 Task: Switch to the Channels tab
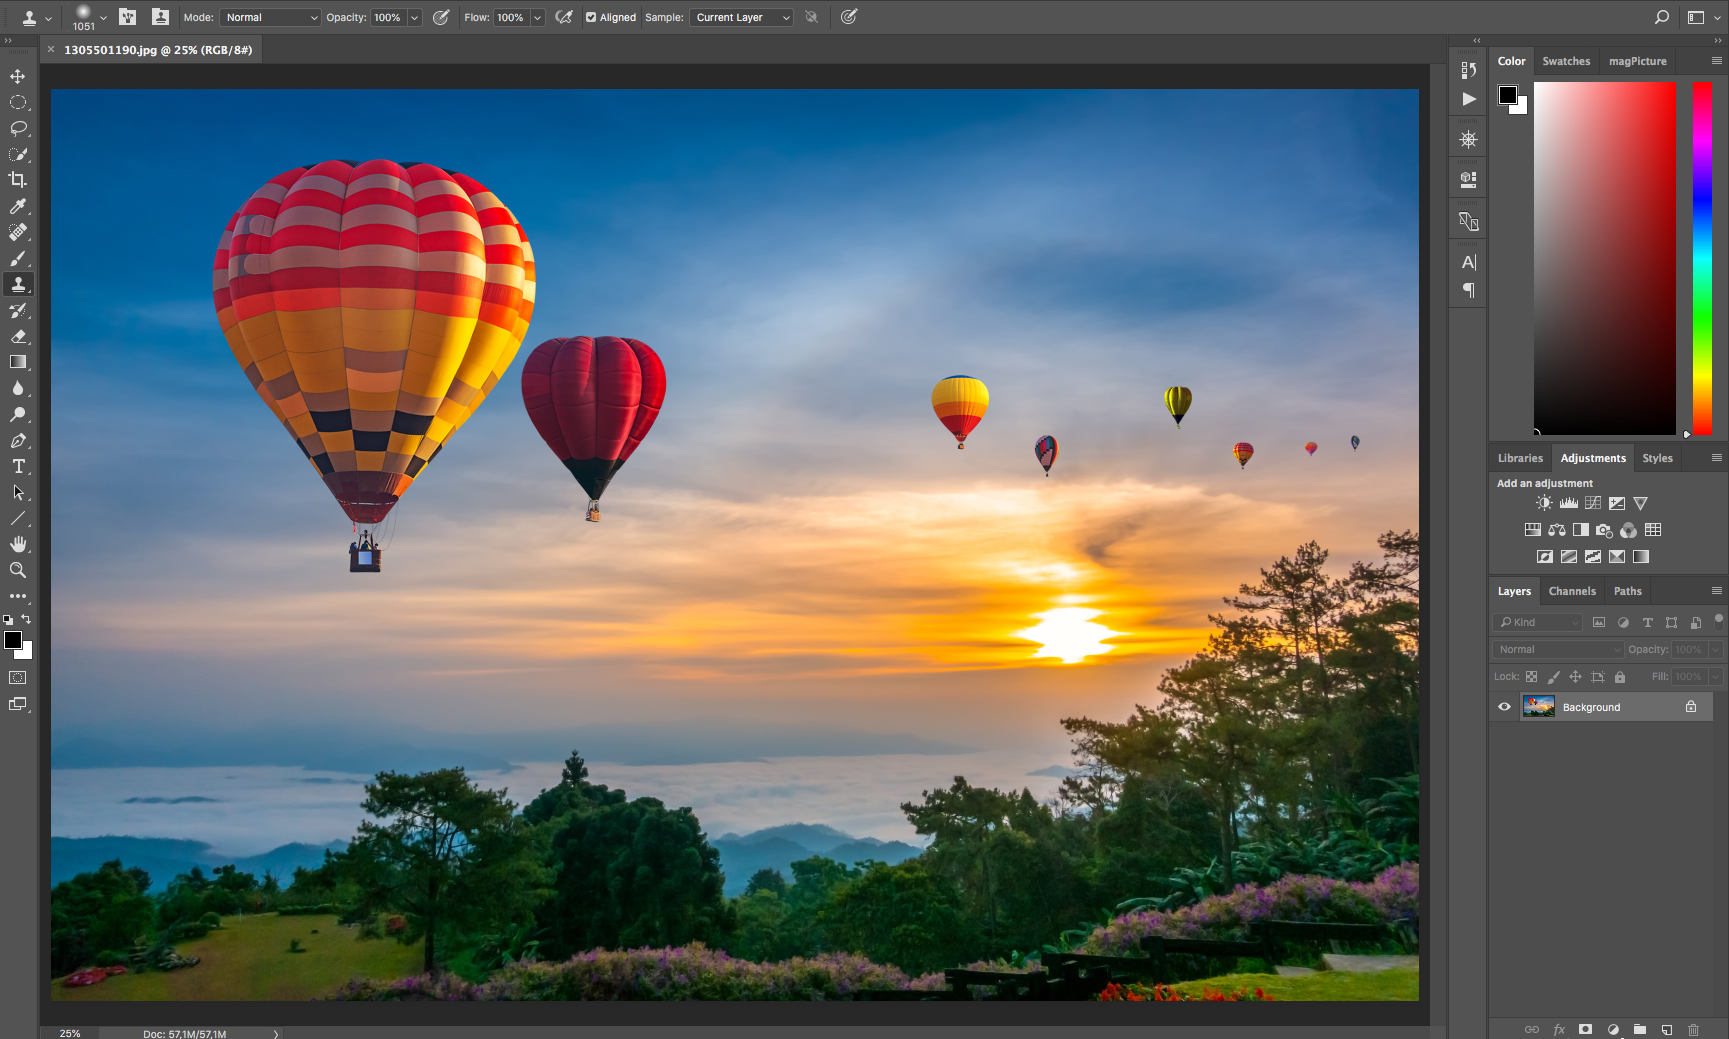point(1572,590)
